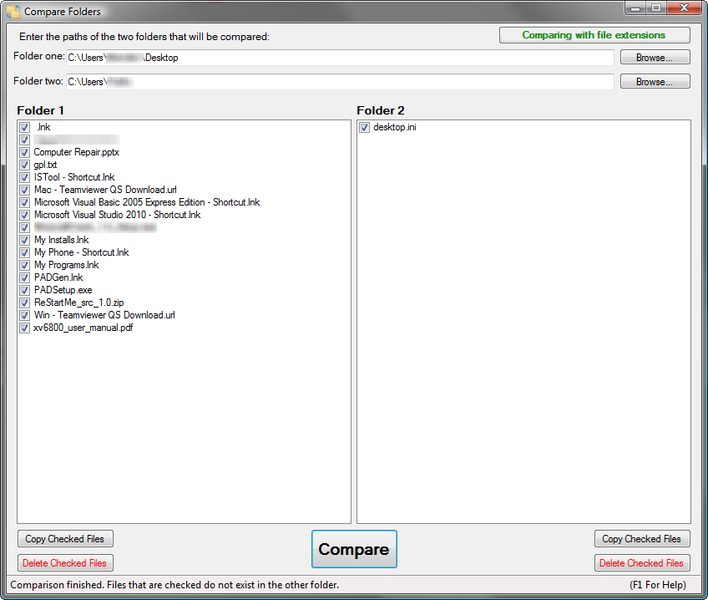Select 'My Programs.lnk' entry

tap(66, 265)
